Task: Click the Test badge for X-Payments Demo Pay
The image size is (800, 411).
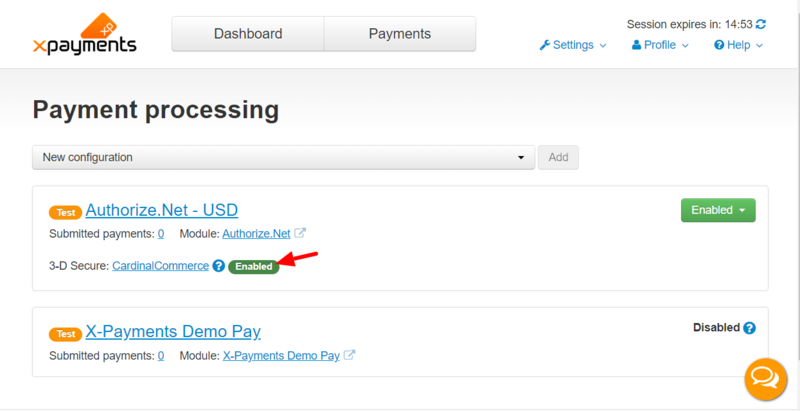Action: tap(65, 334)
